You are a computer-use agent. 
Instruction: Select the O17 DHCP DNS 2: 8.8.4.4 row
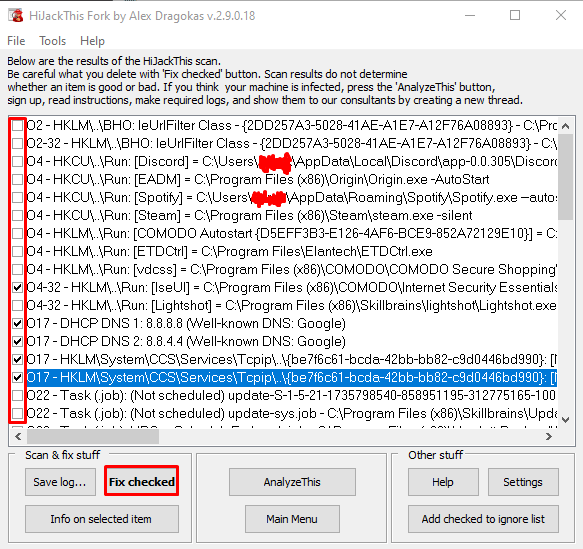click(x=186, y=341)
